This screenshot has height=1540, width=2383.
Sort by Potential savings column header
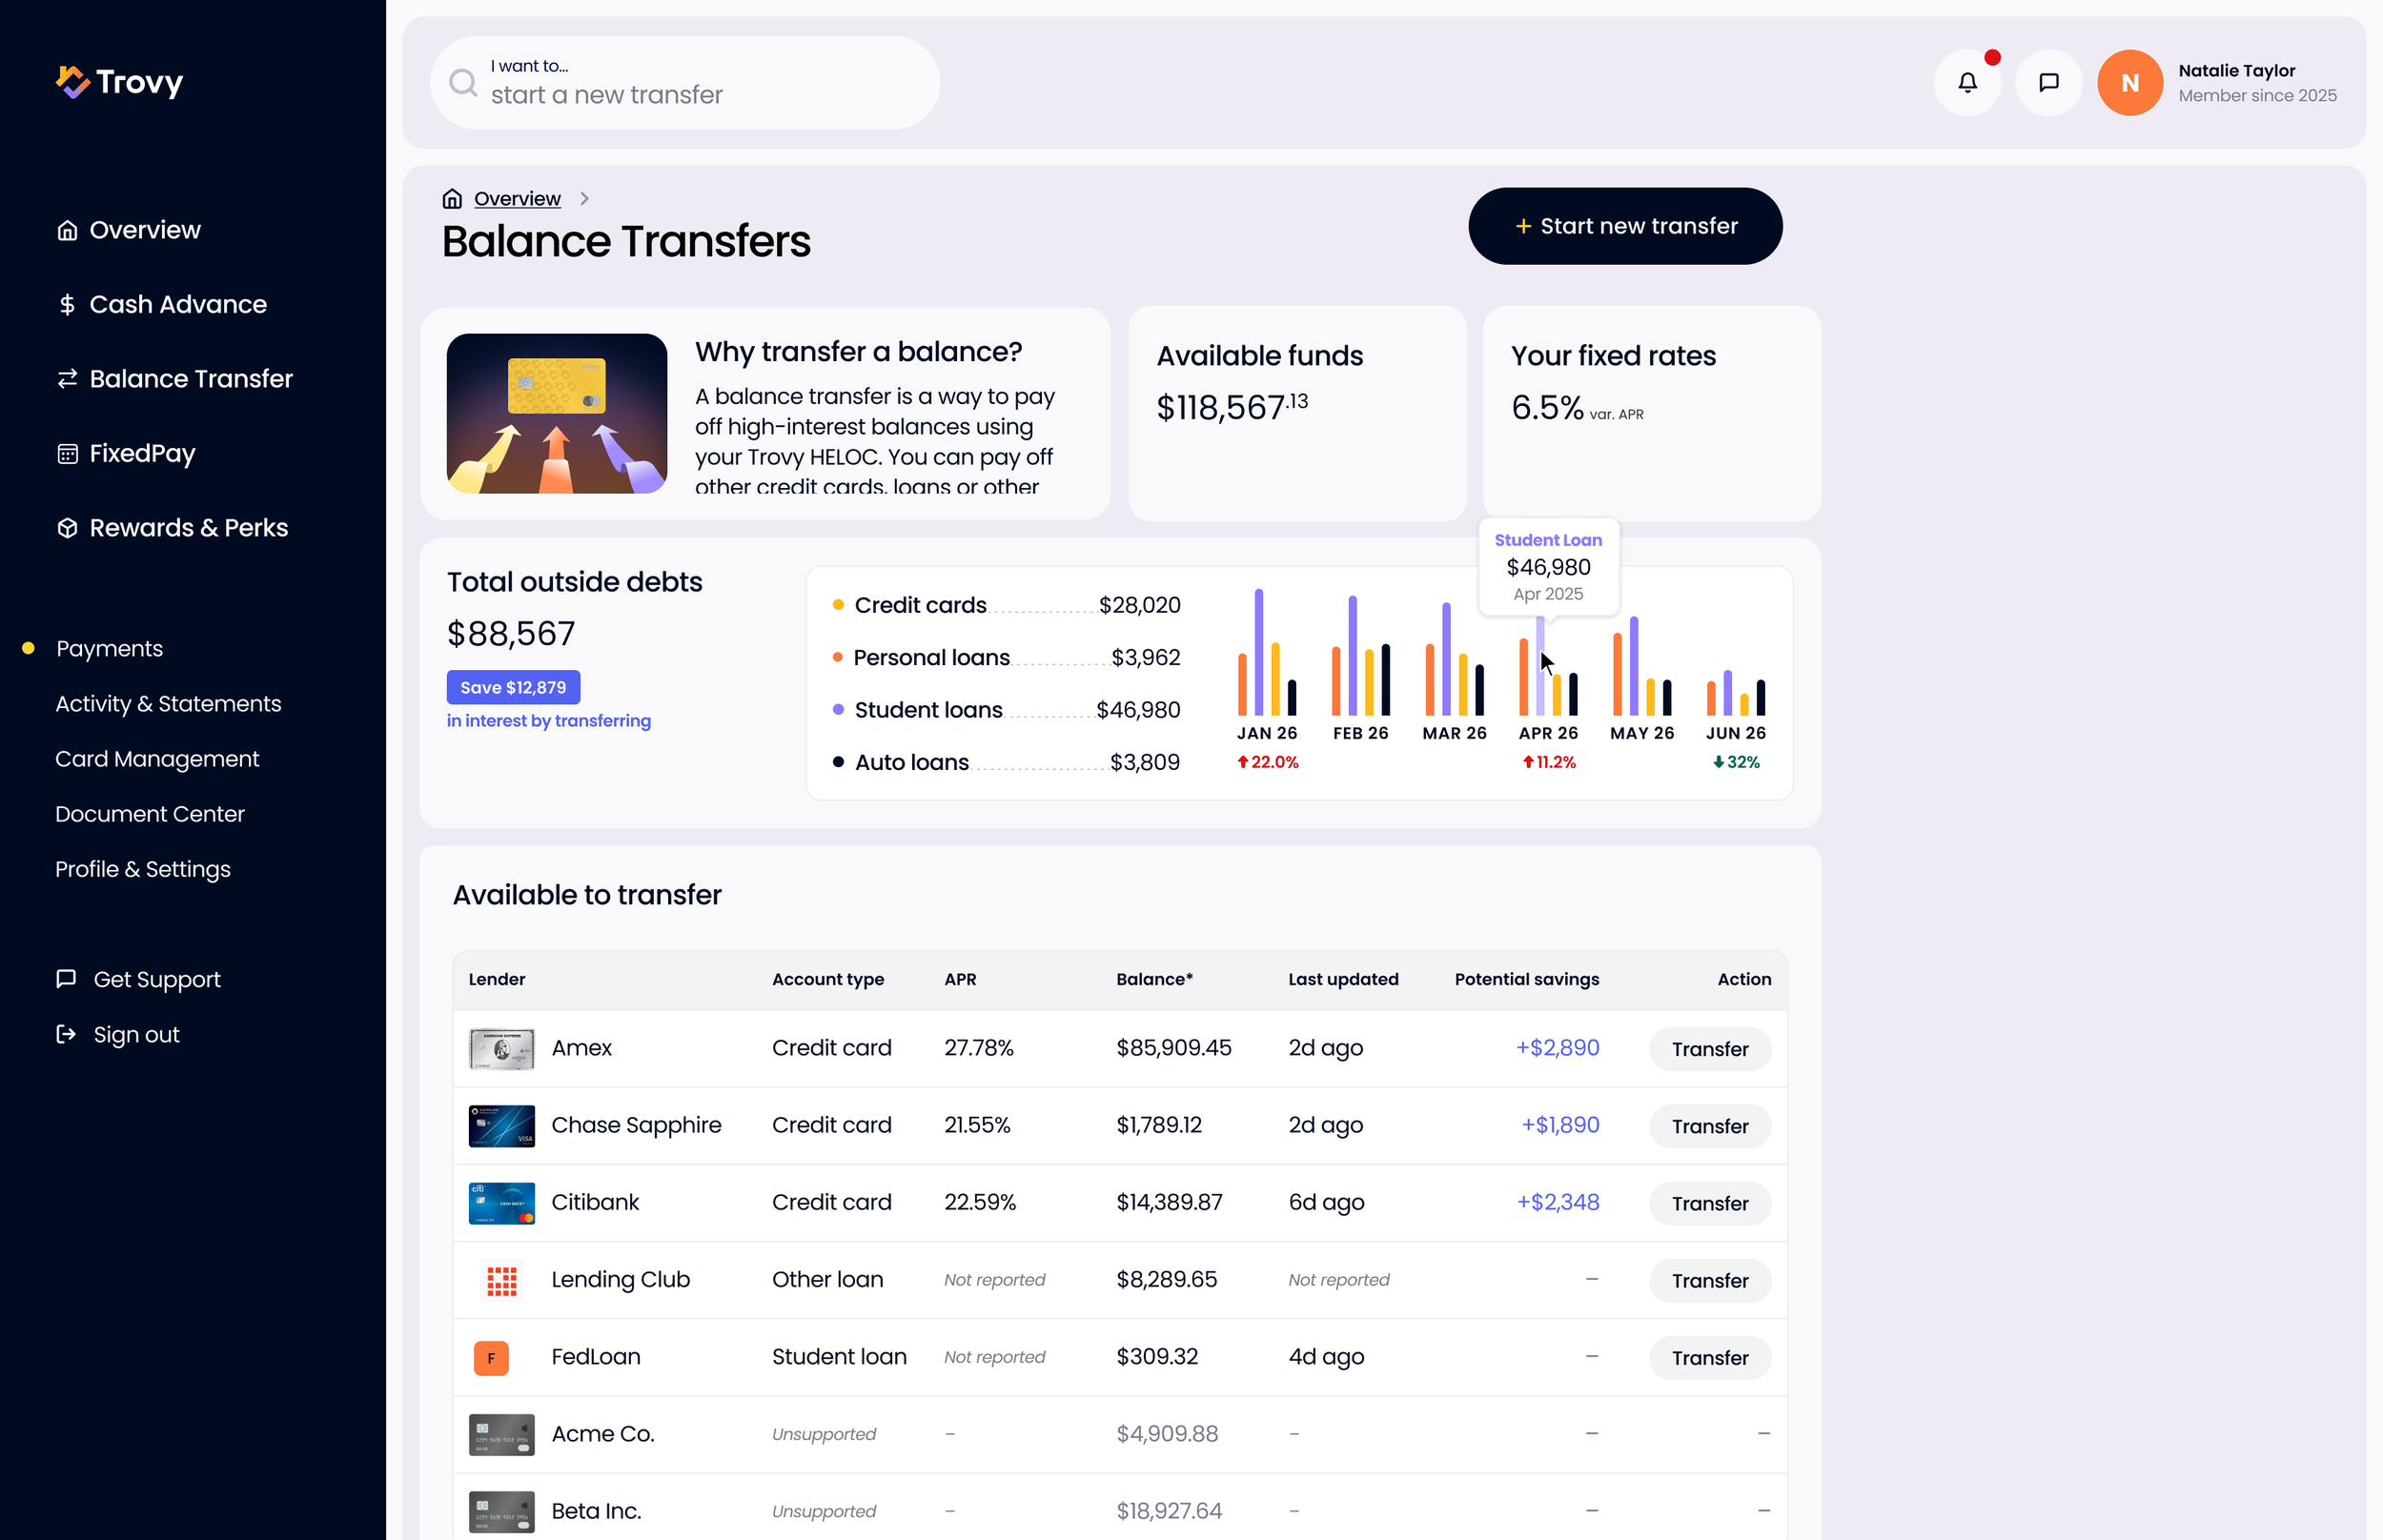point(1527,979)
